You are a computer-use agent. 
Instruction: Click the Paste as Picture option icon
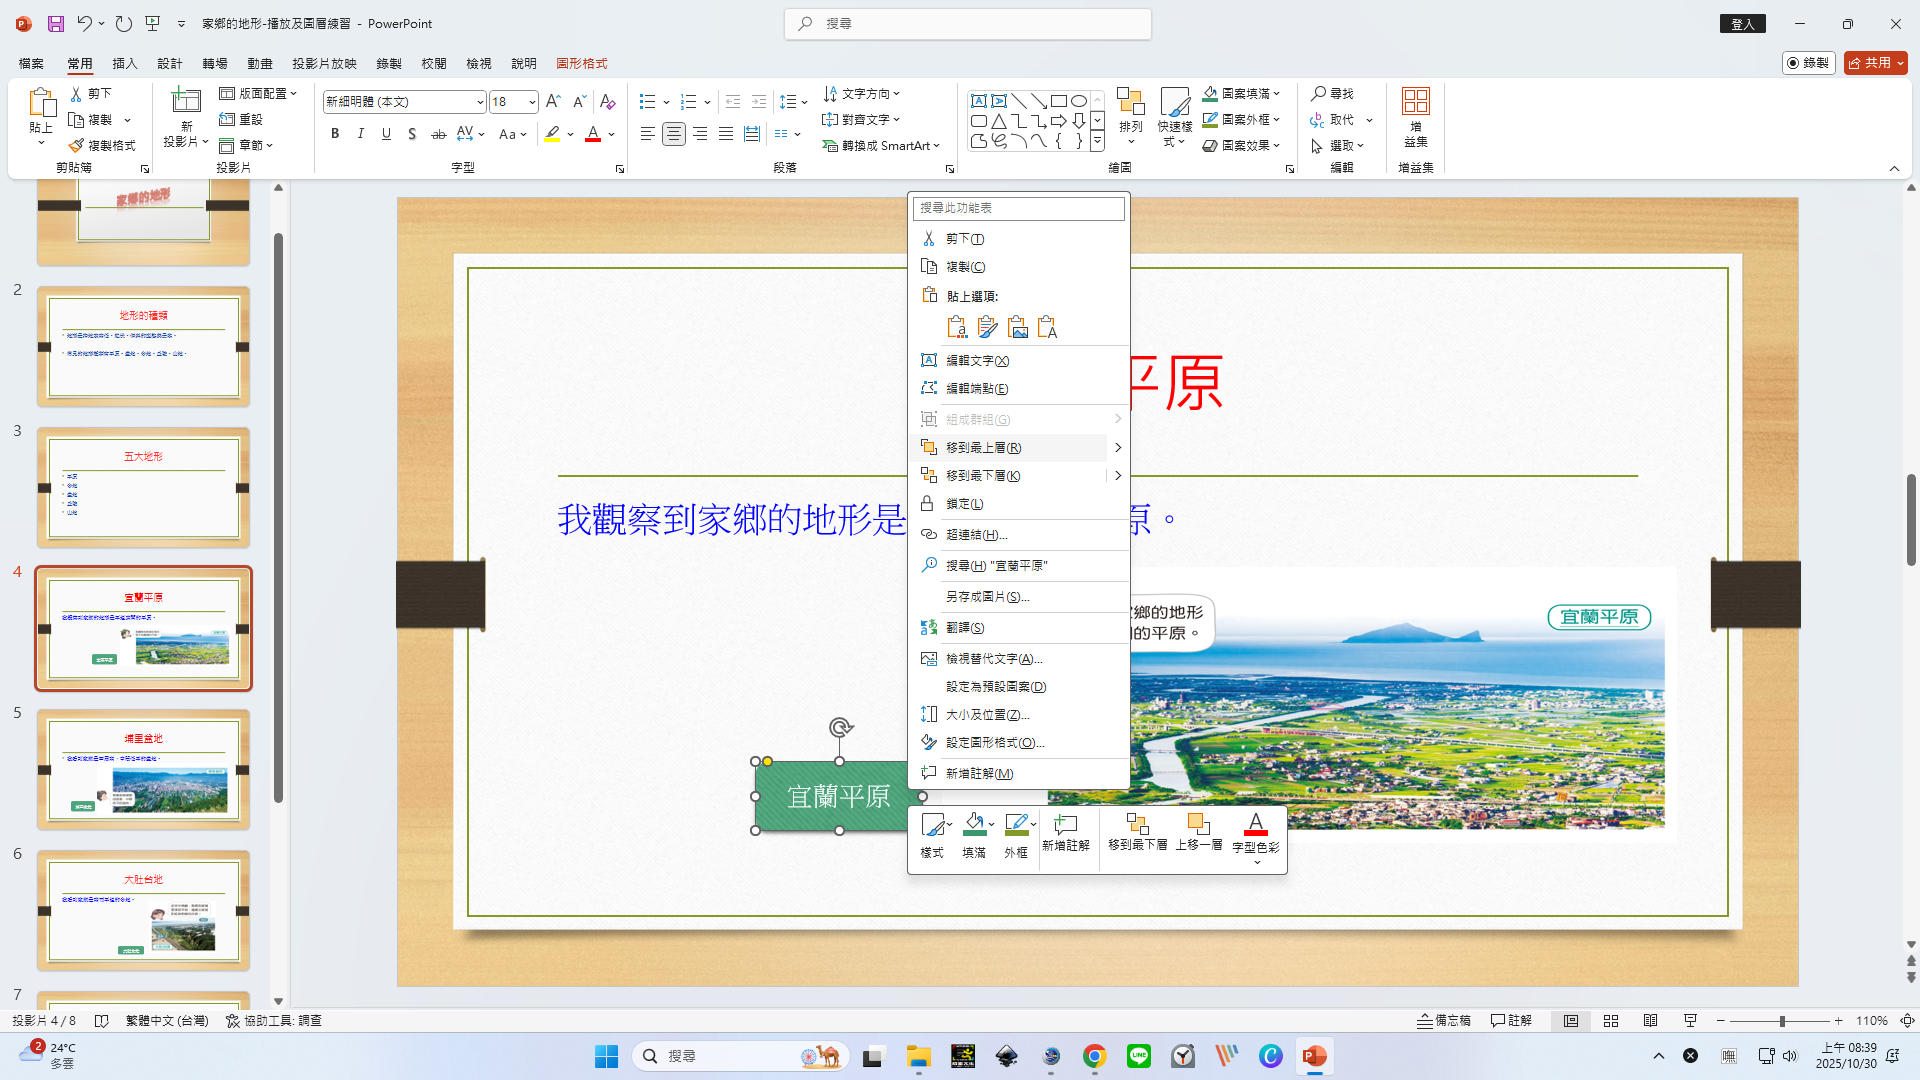(1017, 327)
